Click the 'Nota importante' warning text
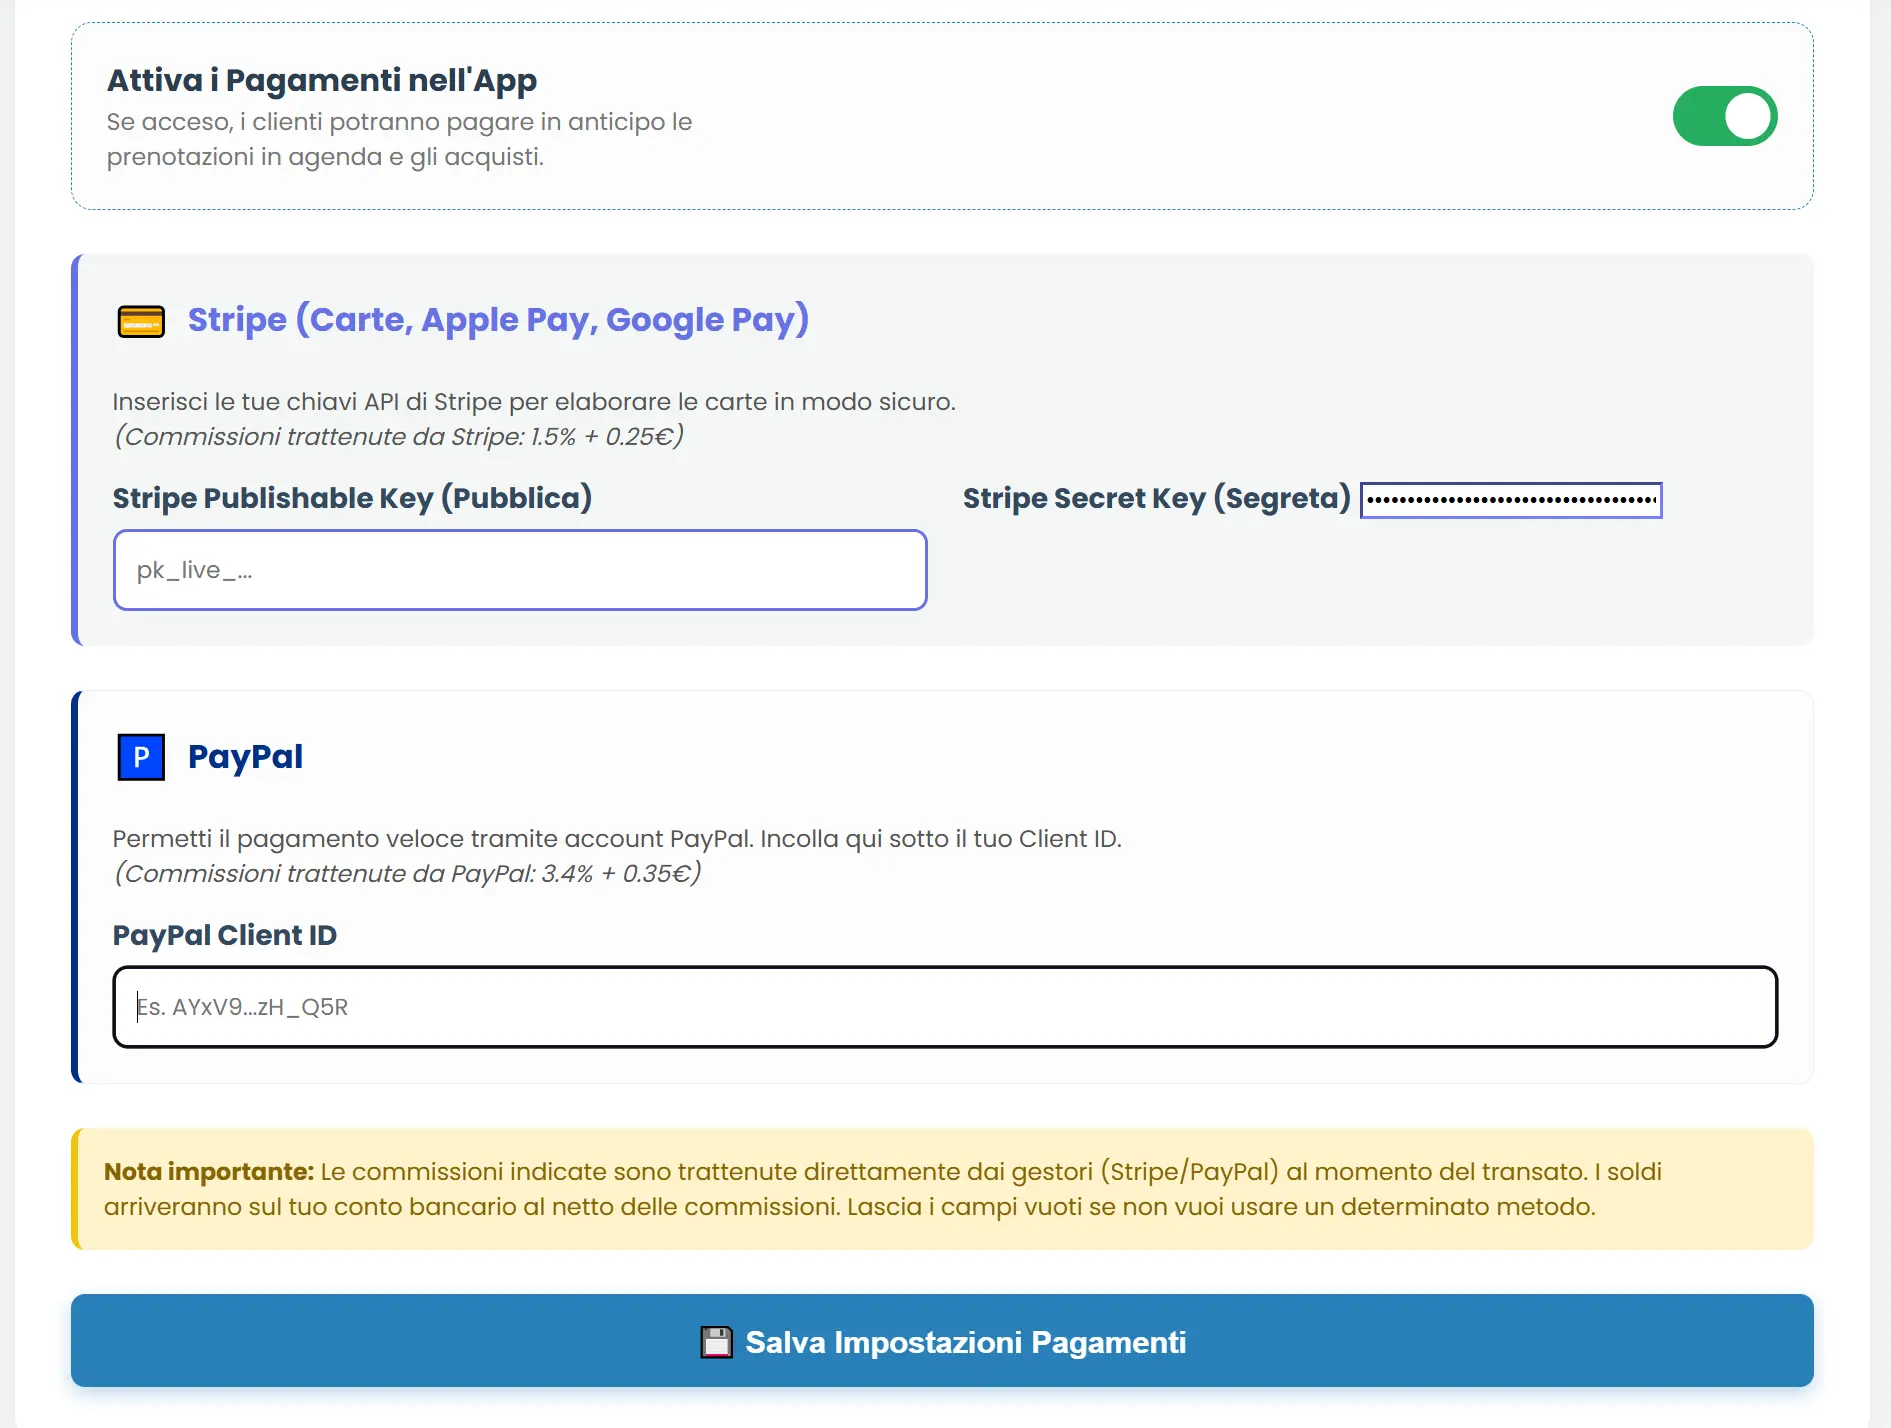This screenshot has width=1891, height=1428. 883,1189
